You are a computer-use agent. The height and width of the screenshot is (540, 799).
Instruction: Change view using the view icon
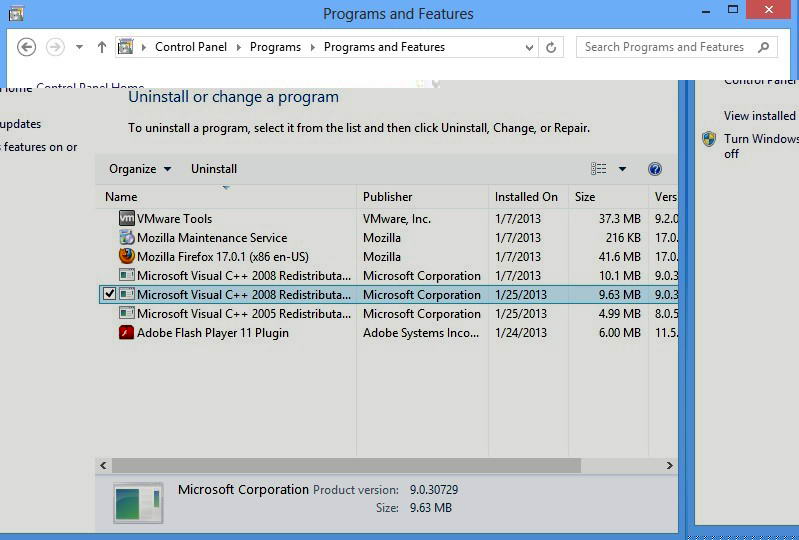599,169
